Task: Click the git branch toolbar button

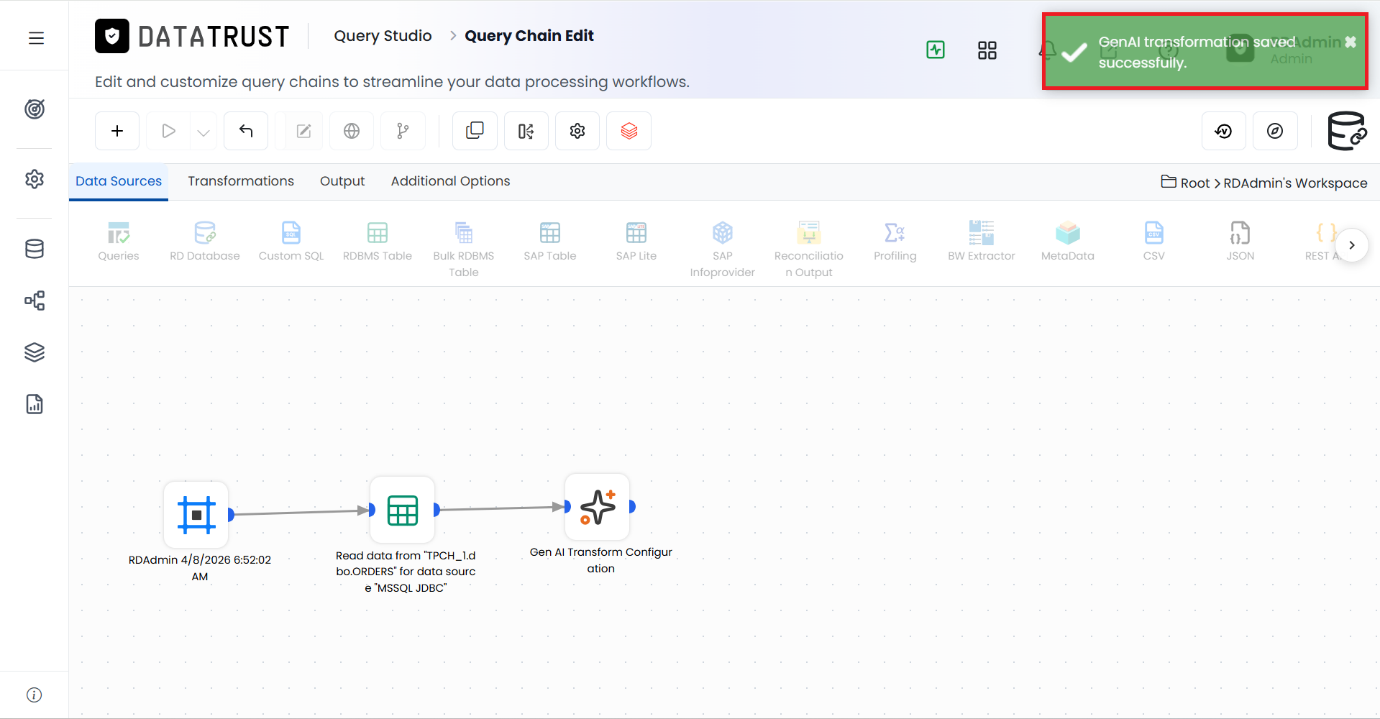Action: pos(403,131)
